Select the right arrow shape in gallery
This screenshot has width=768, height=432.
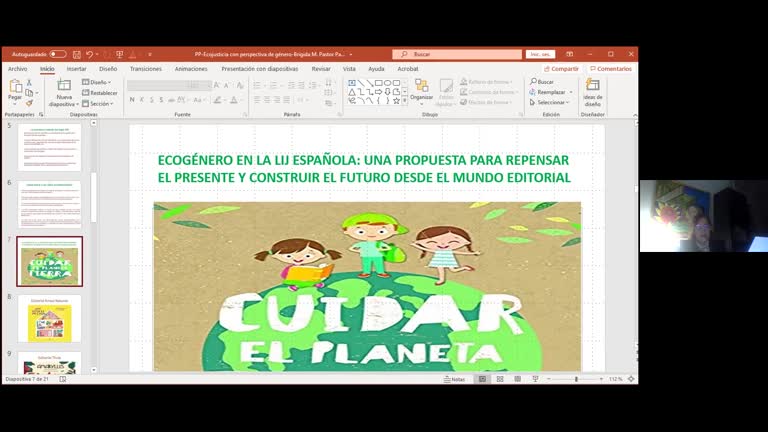(x=379, y=92)
